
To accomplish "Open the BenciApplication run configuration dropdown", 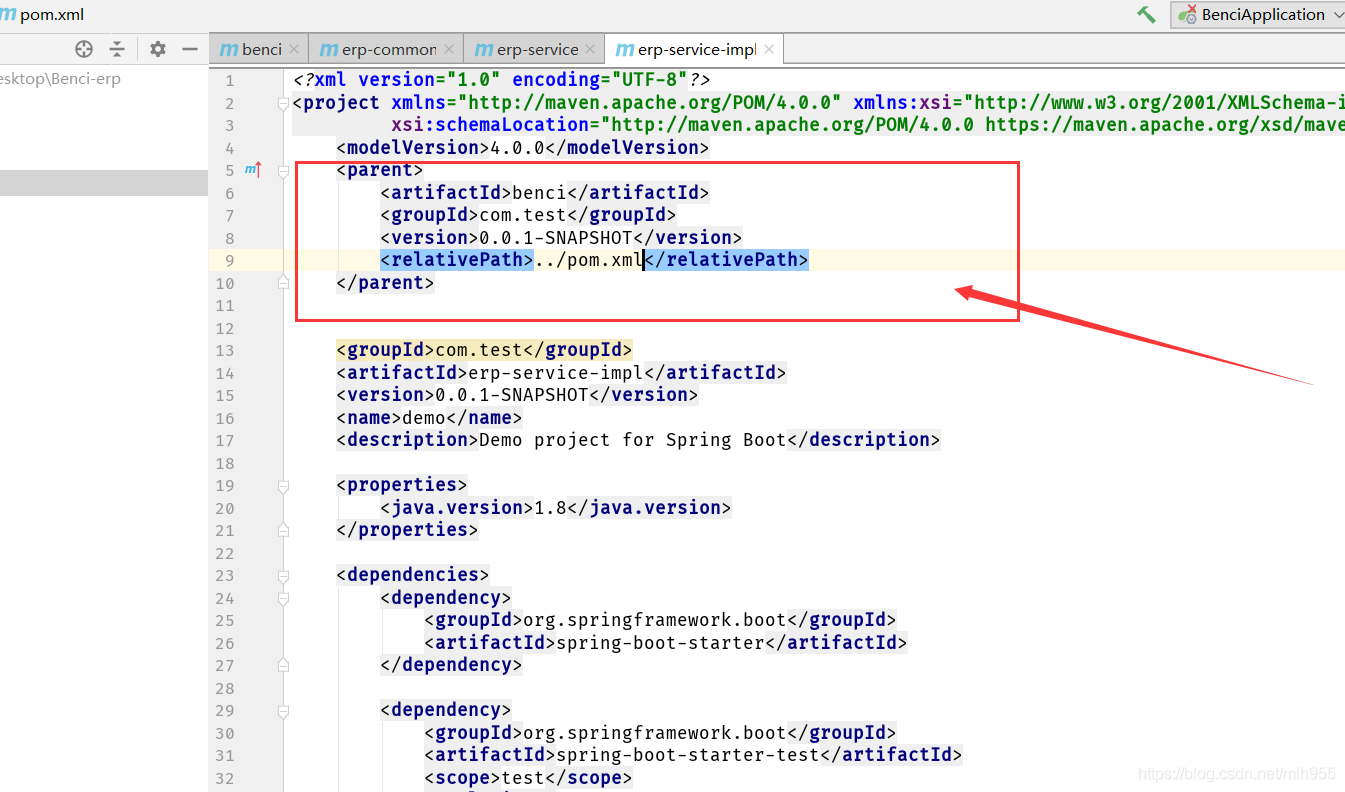I will (x=1260, y=14).
